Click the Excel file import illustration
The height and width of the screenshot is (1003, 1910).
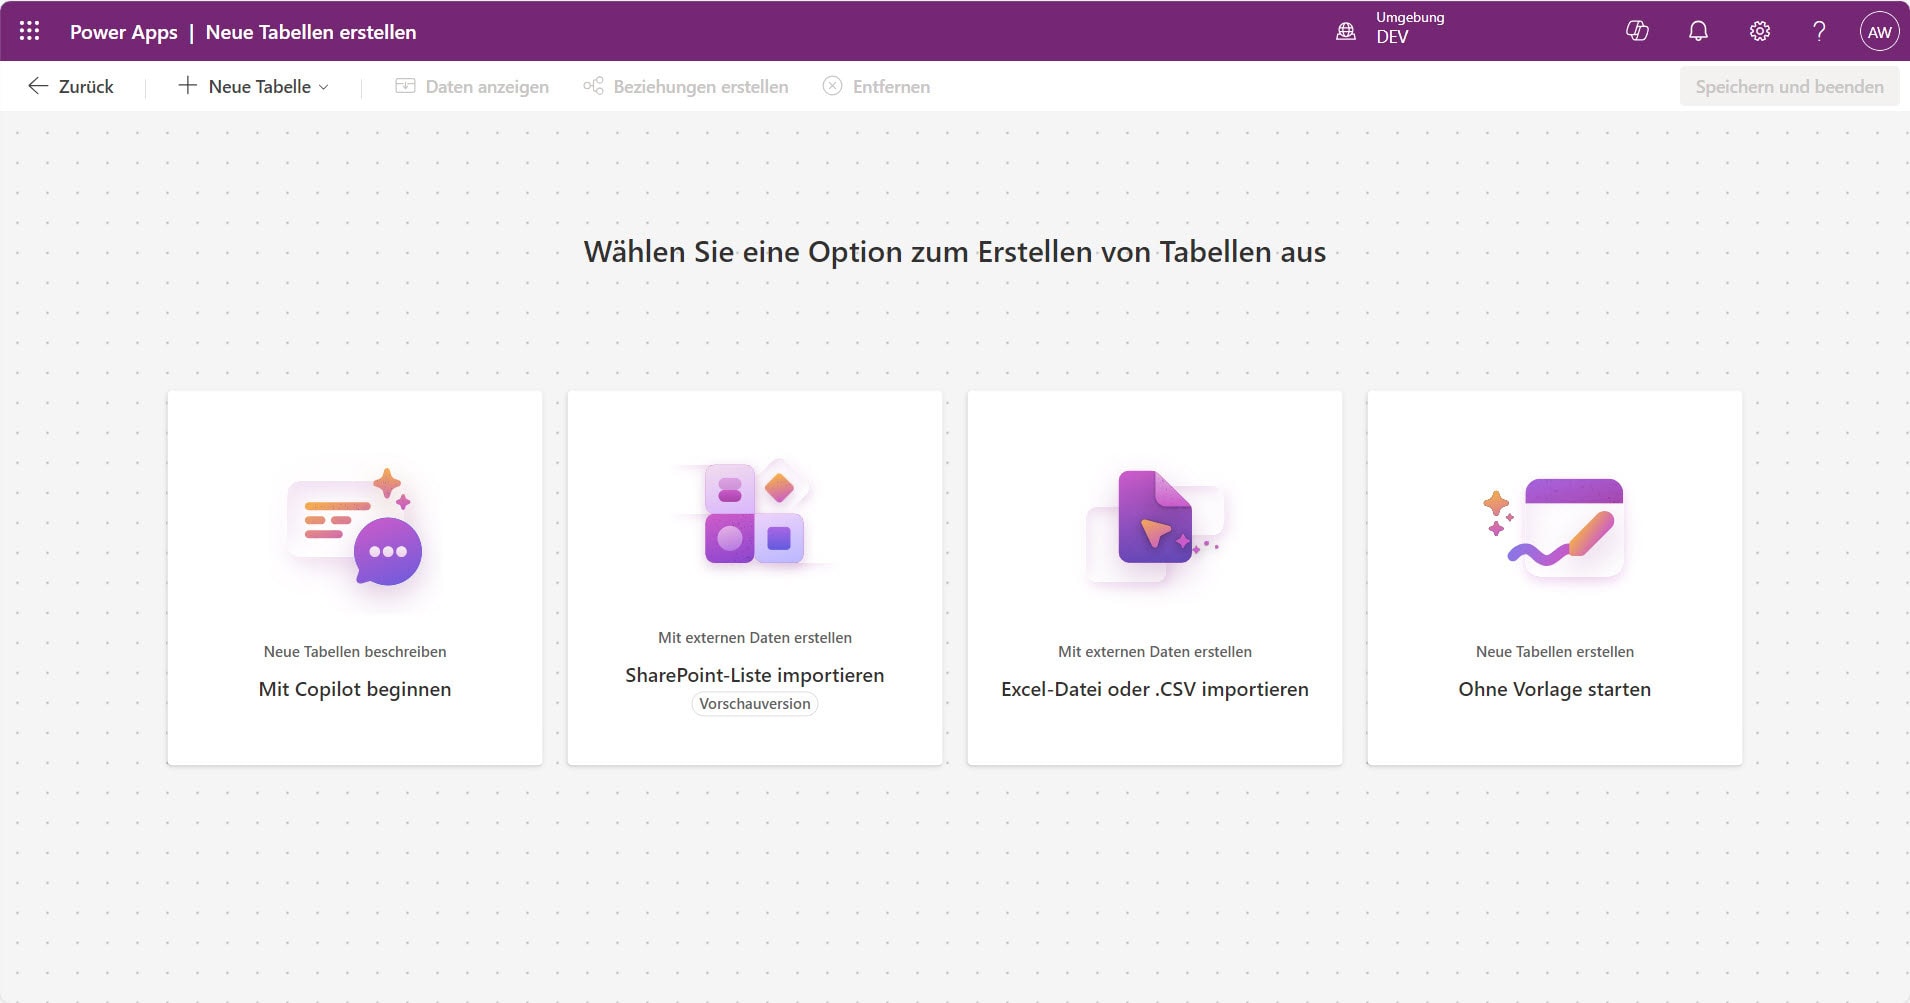tap(1155, 528)
